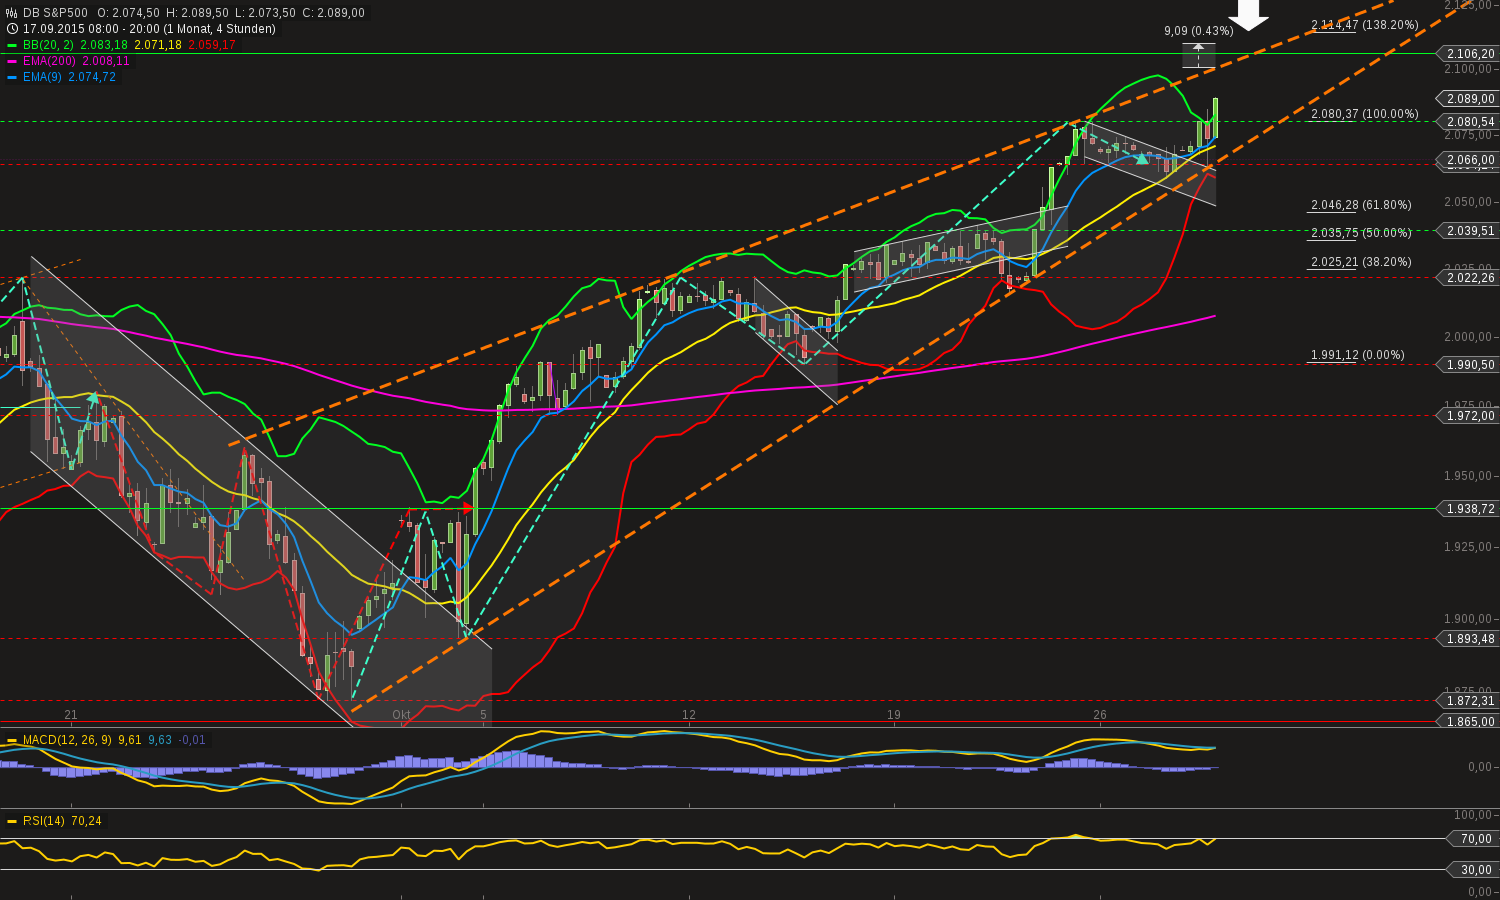Click date label 5 on the time axis

click(x=483, y=715)
